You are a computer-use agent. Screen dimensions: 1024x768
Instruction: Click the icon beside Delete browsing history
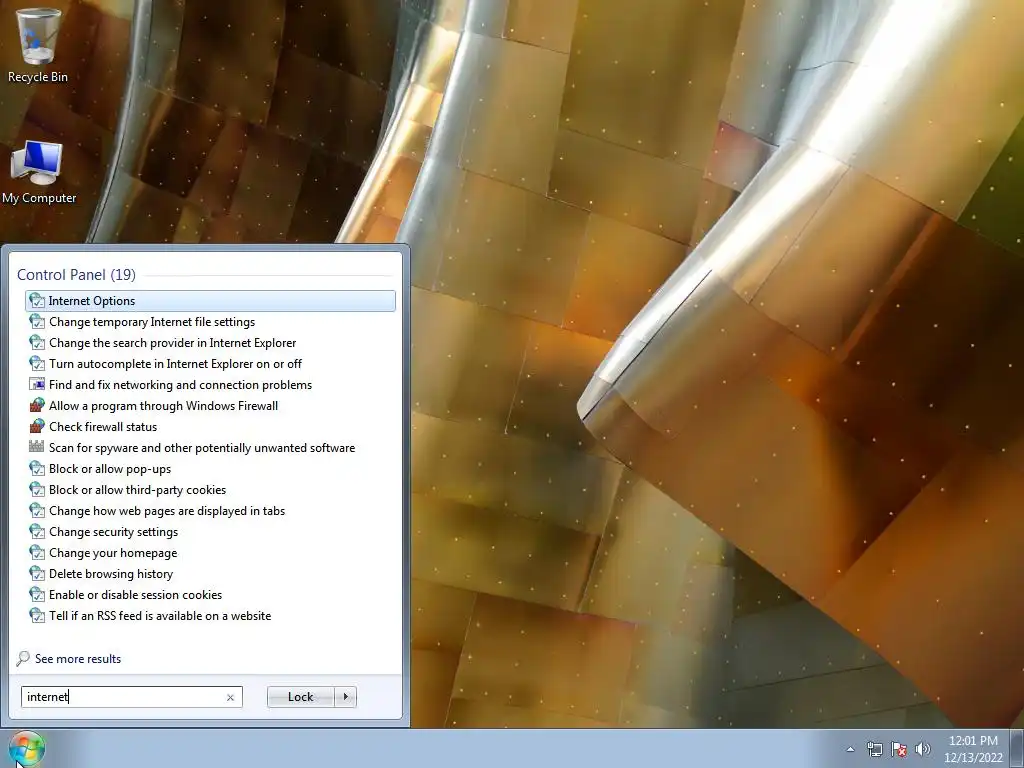tap(37, 573)
